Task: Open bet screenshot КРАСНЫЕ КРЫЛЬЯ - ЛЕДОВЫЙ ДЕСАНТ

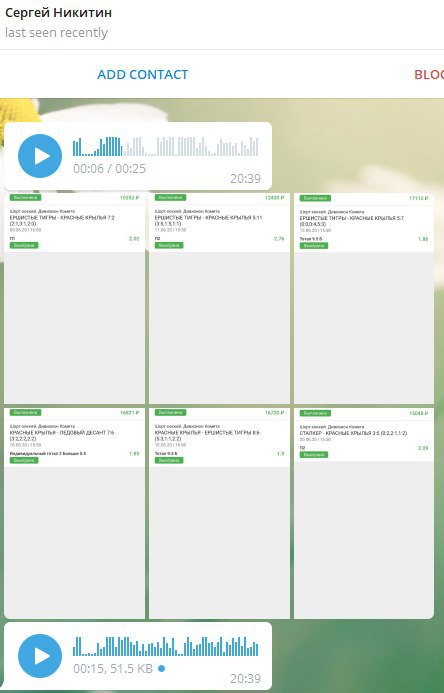Action: click(74, 513)
